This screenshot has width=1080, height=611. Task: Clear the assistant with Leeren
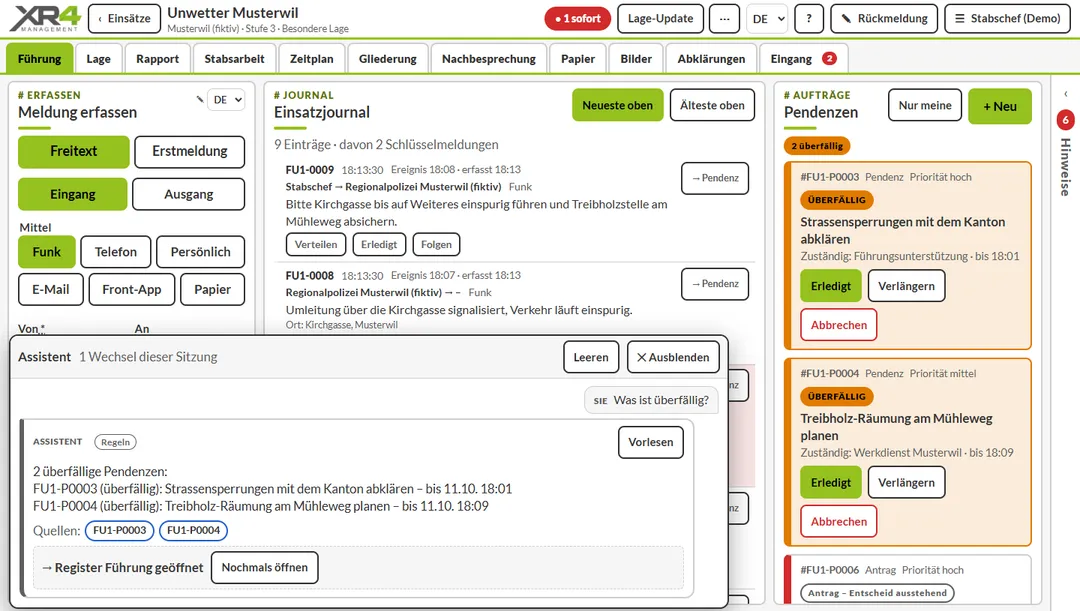(591, 358)
